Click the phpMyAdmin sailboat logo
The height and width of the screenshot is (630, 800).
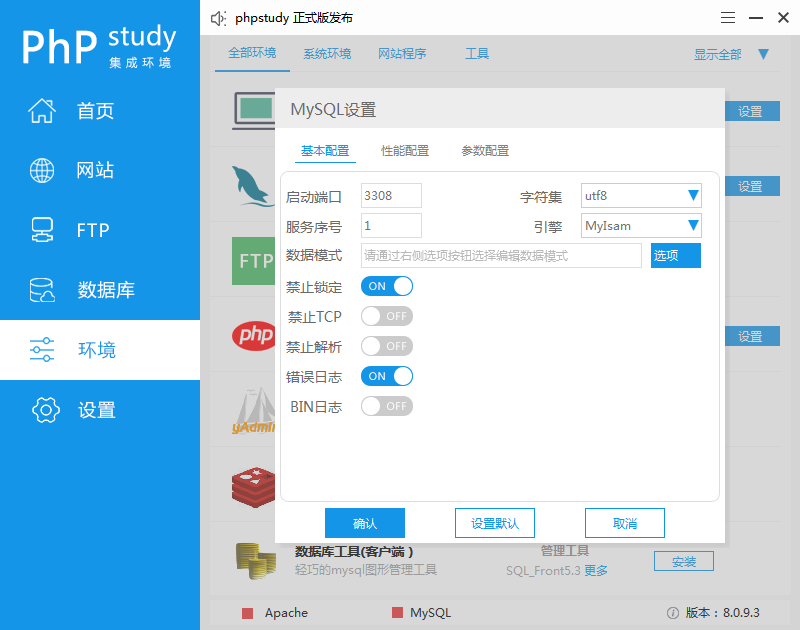(254, 411)
